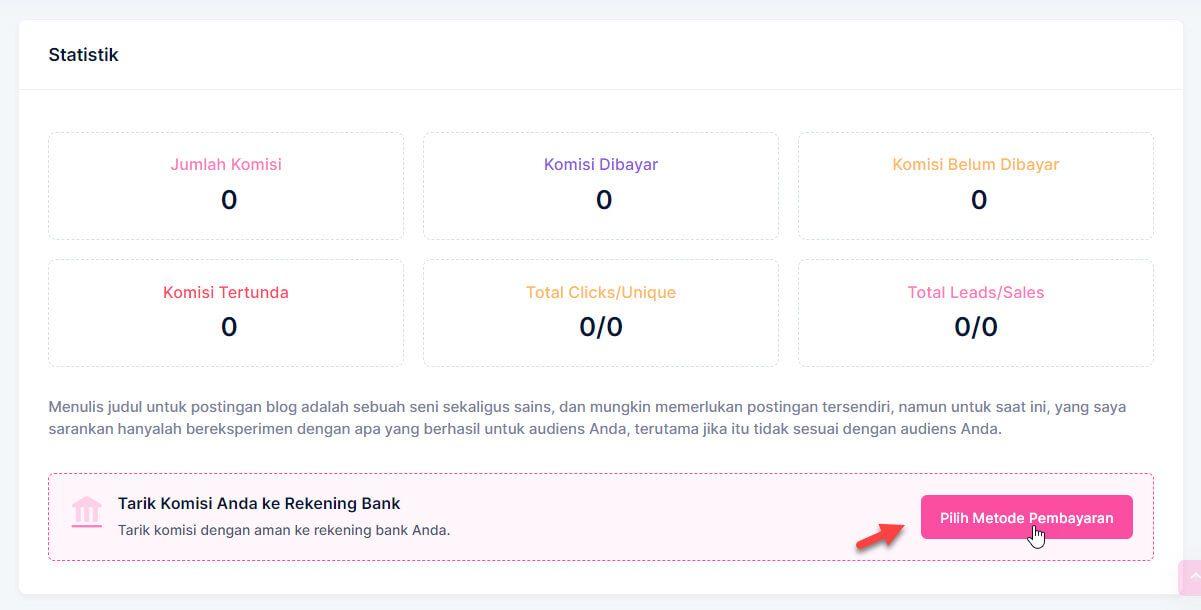Select the Jumlah Komisi label
1201x610 pixels.
click(226, 164)
